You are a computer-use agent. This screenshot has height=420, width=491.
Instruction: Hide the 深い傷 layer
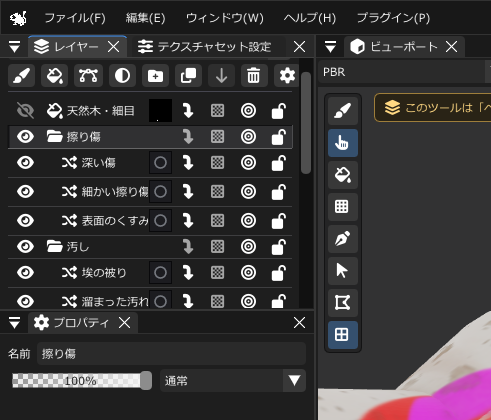(x=25, y=163)
